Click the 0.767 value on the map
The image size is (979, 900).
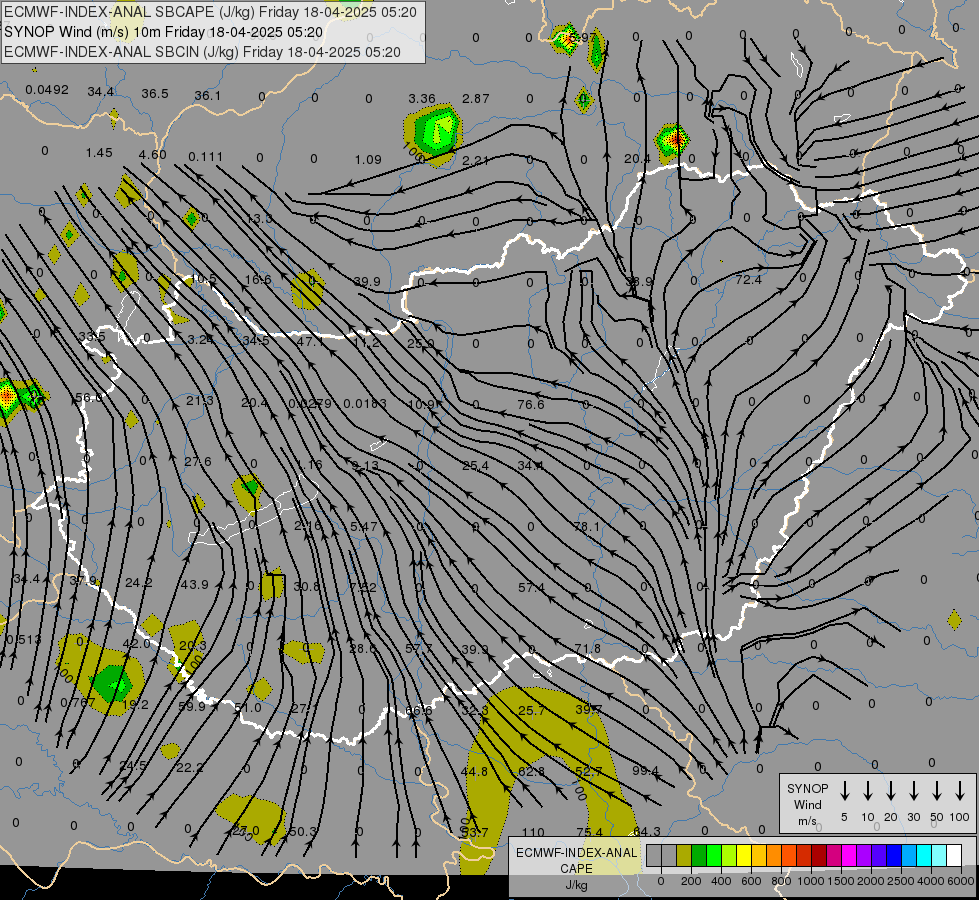click(x=78, y=703)
